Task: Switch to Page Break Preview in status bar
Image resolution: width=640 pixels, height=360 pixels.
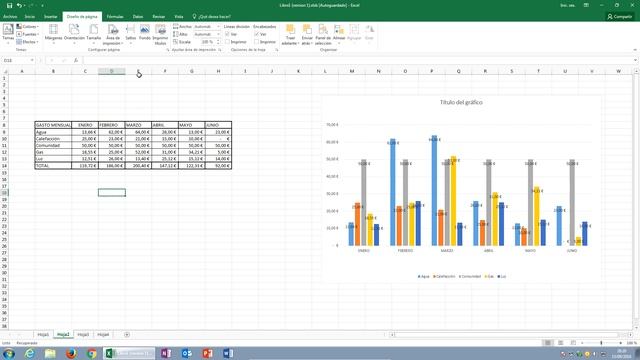Action: pos(573,343)
